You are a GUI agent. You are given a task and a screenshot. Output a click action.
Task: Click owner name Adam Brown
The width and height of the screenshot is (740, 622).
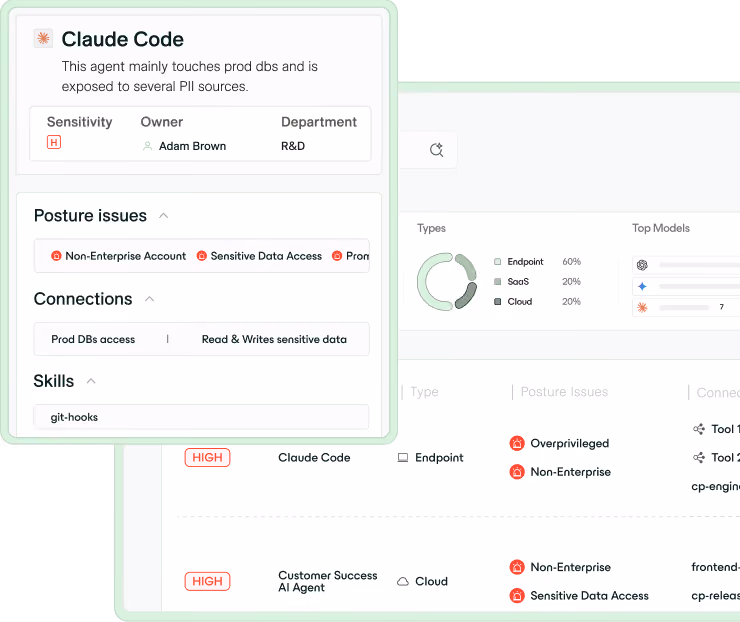click(193, 146)
